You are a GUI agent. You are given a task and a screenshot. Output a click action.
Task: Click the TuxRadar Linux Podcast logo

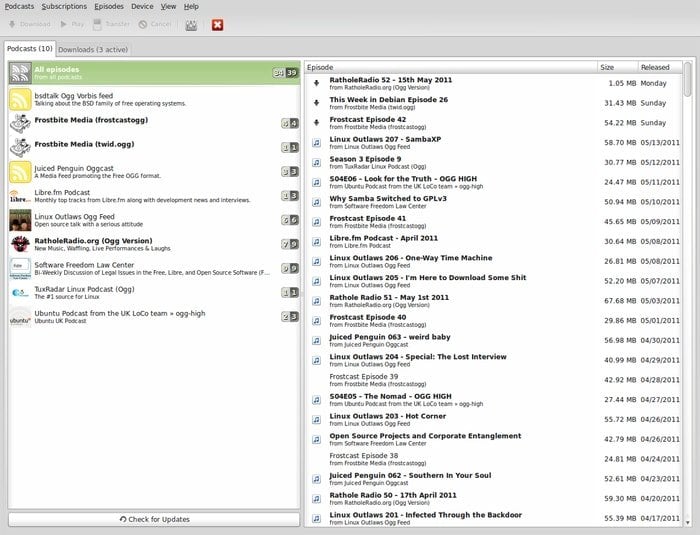click(20, 293)
